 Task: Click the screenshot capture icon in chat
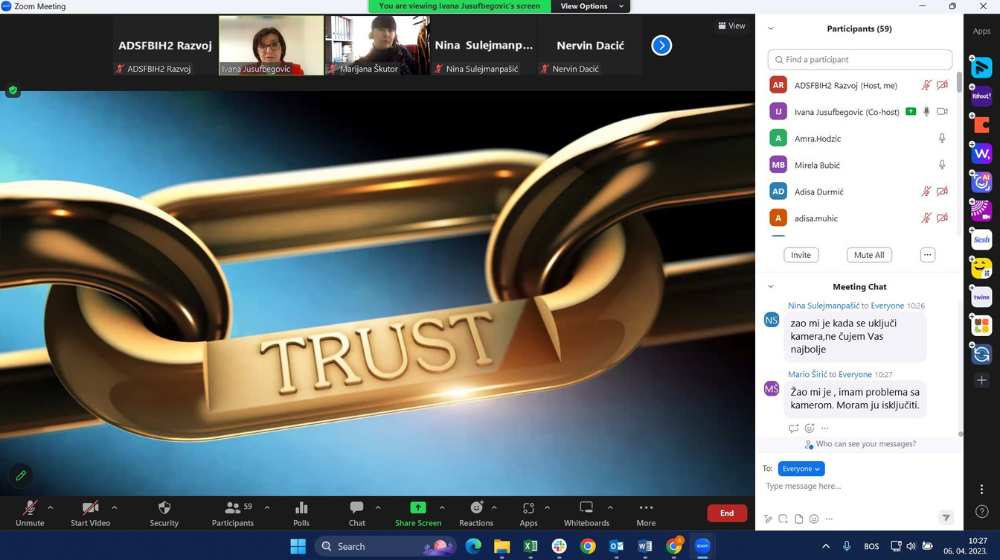[783, 519]
